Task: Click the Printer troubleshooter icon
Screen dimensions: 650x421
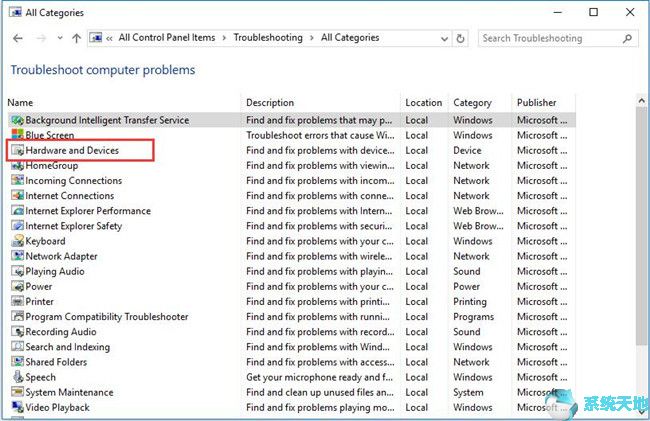Action: pyautogui.click(x=17, y=302)
